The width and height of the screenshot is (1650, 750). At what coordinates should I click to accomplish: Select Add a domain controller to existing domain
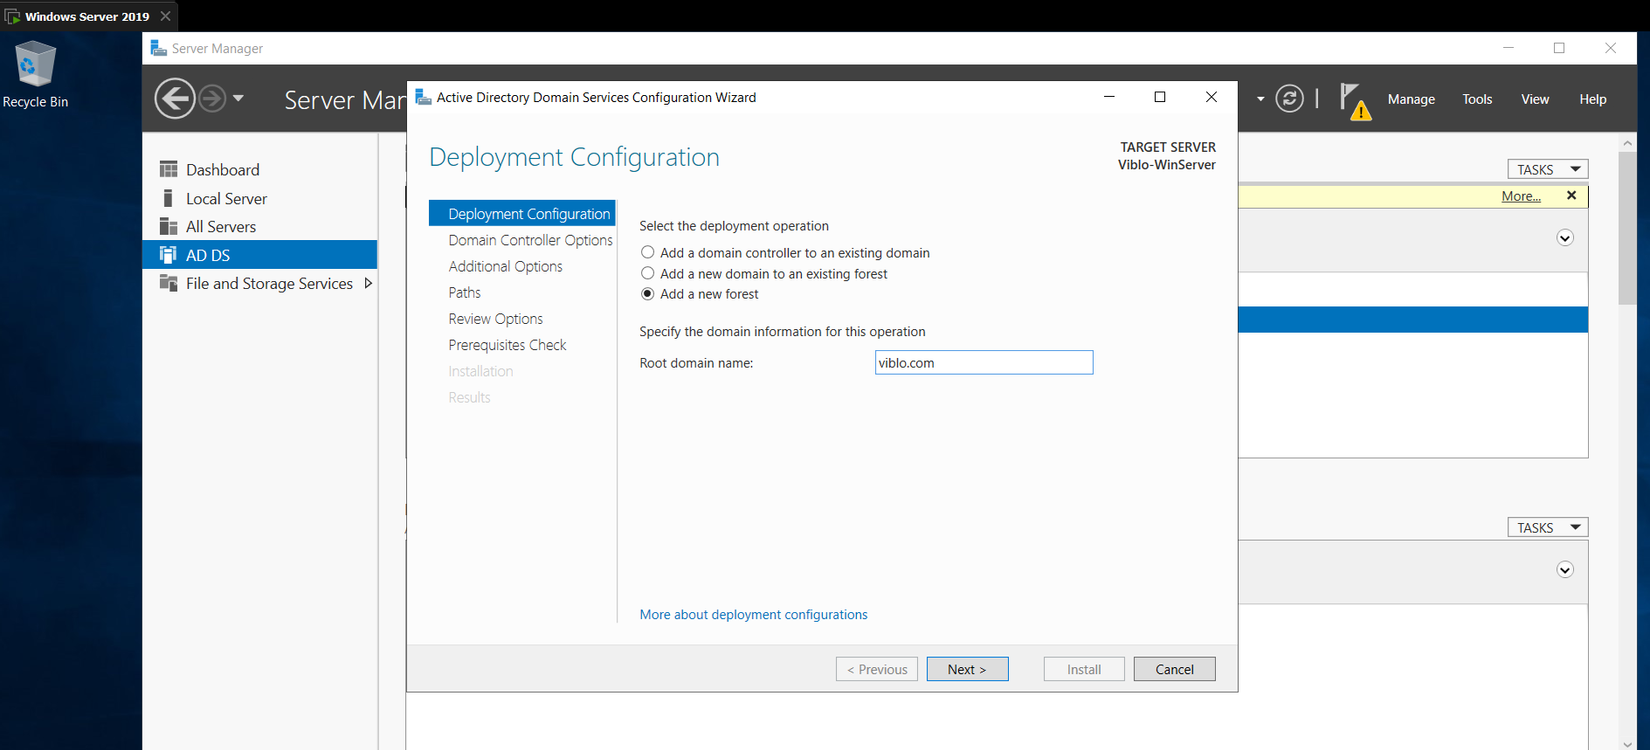coord(648,253)
